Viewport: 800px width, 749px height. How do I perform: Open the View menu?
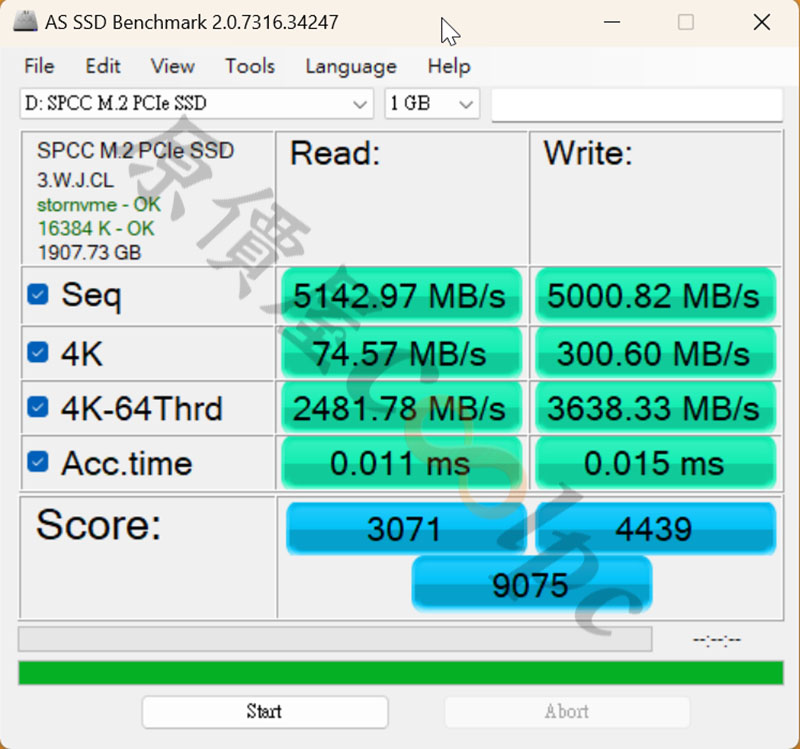(172, 66)
